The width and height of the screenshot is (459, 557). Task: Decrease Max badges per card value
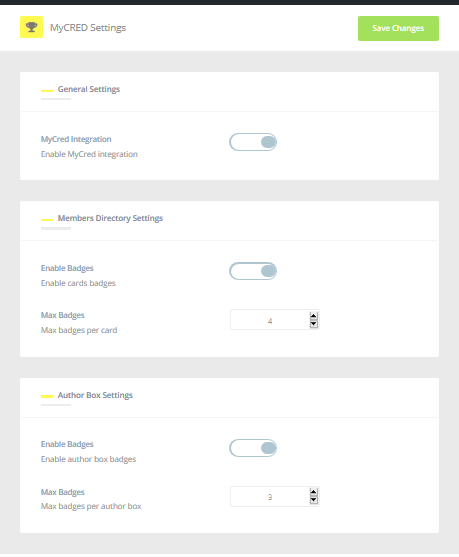tap(313, 324)
